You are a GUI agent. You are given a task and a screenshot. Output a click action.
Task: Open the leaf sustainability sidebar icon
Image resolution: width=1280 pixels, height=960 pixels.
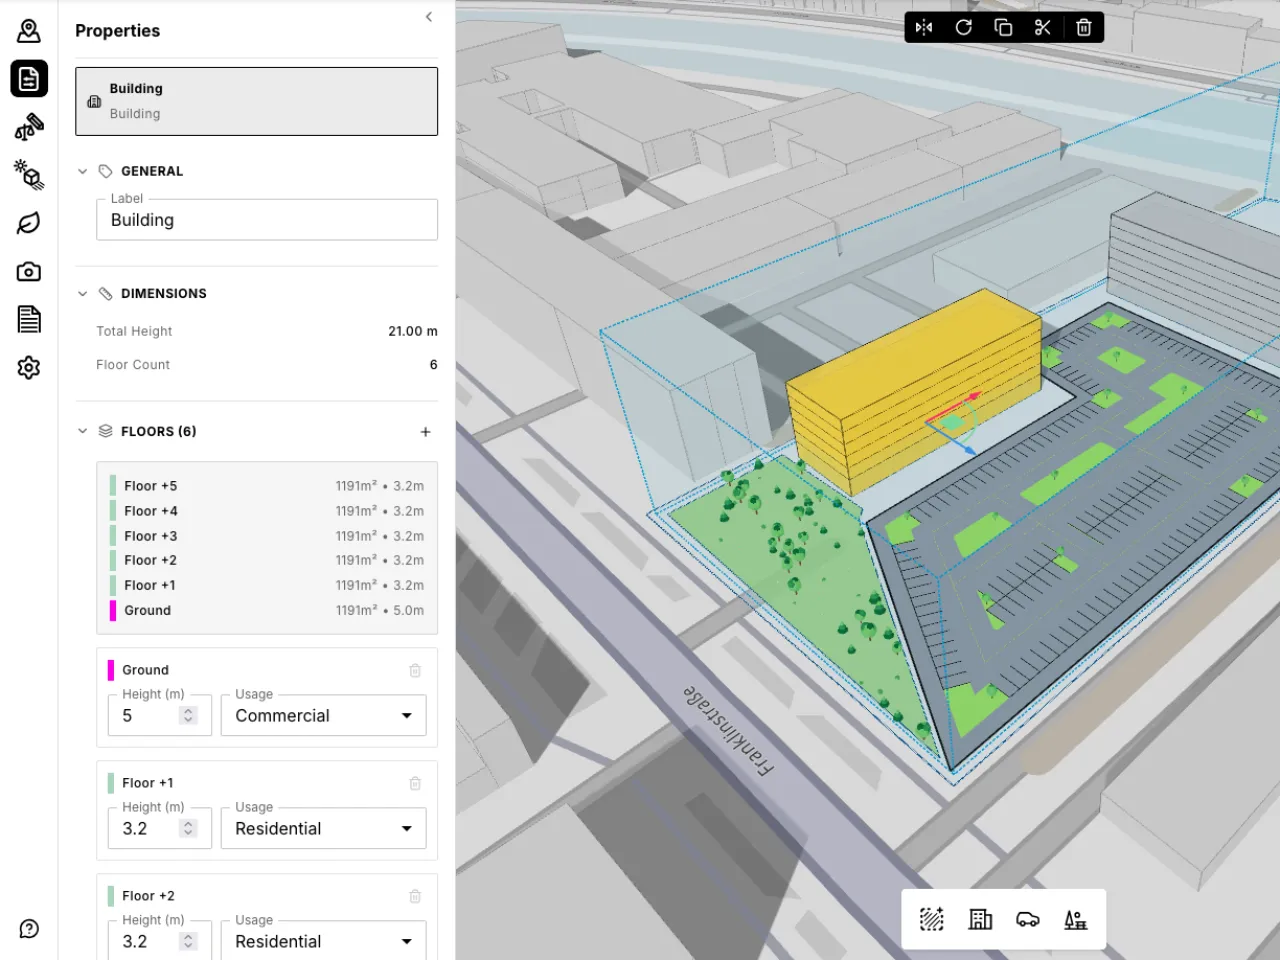tap(29, 223)
